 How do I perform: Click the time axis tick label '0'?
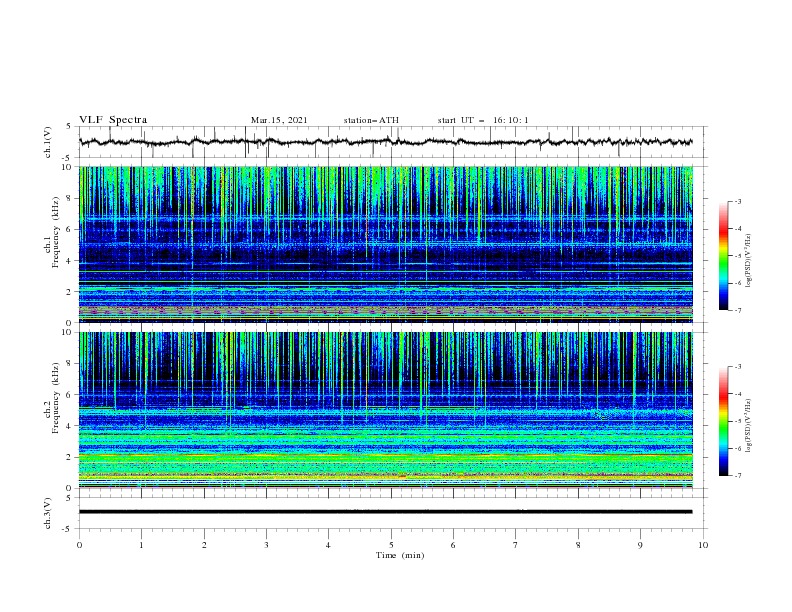(79, 545)
